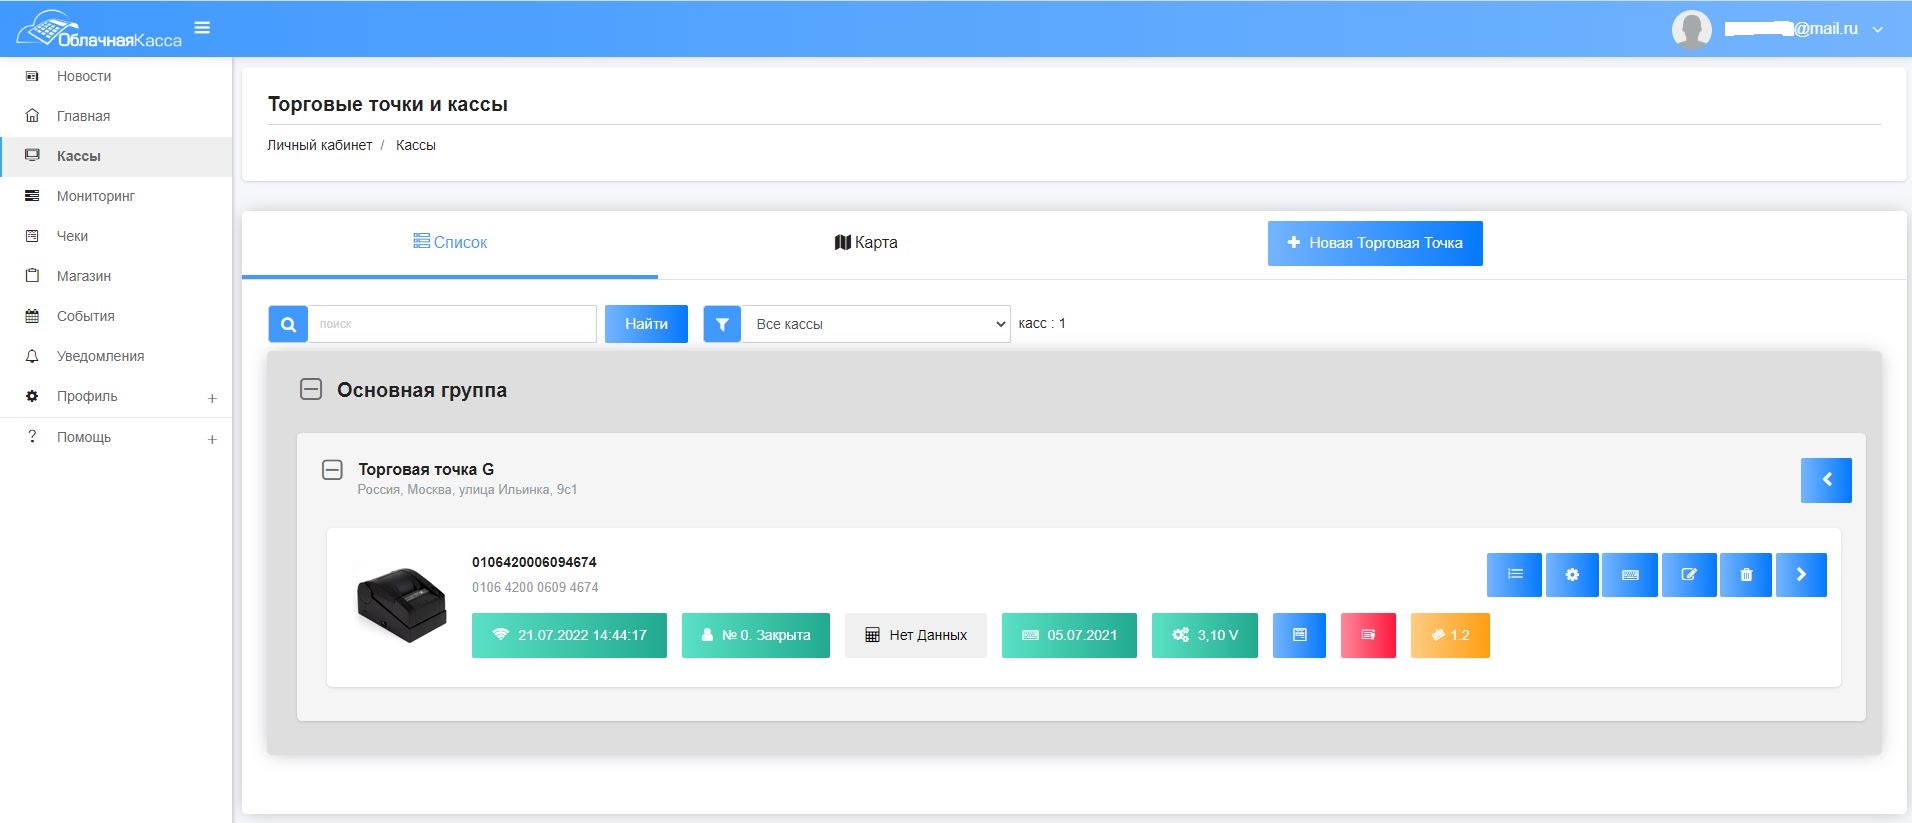
Task: Collapse the Основная группа section
Action: (311, 390)
